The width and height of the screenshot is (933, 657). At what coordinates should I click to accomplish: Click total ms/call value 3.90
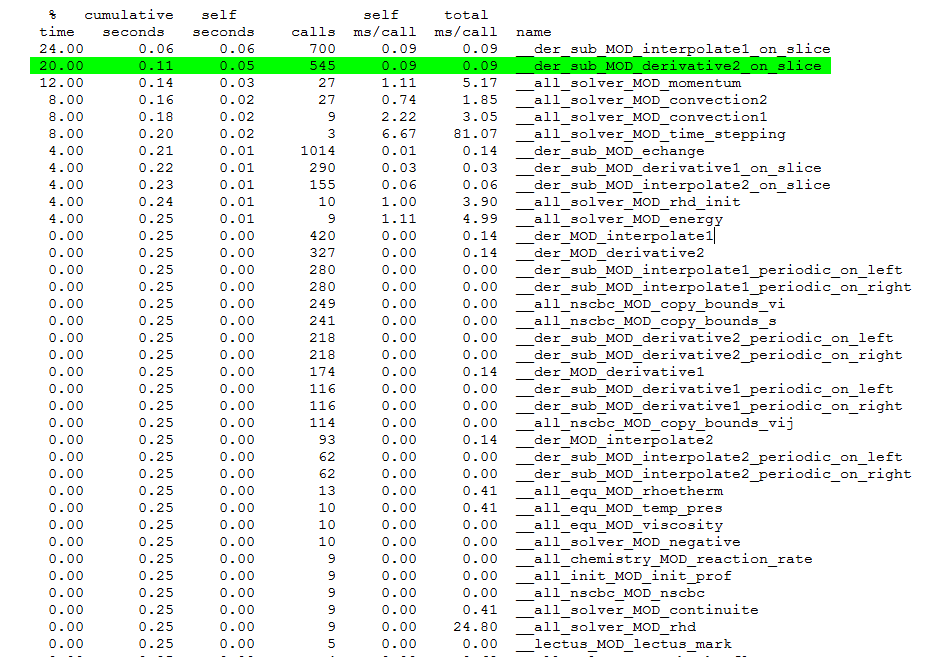click(x=480, y=202)
